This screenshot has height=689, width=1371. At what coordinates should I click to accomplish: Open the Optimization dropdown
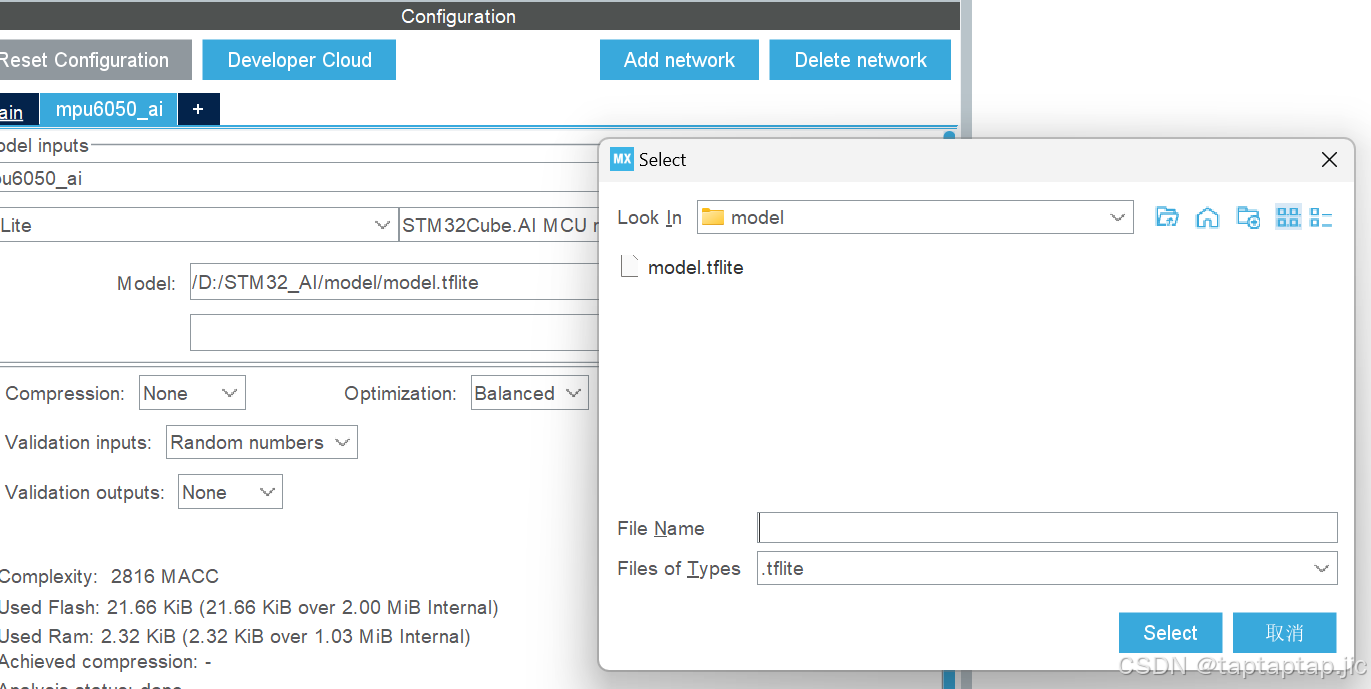[x=530, y=393]
